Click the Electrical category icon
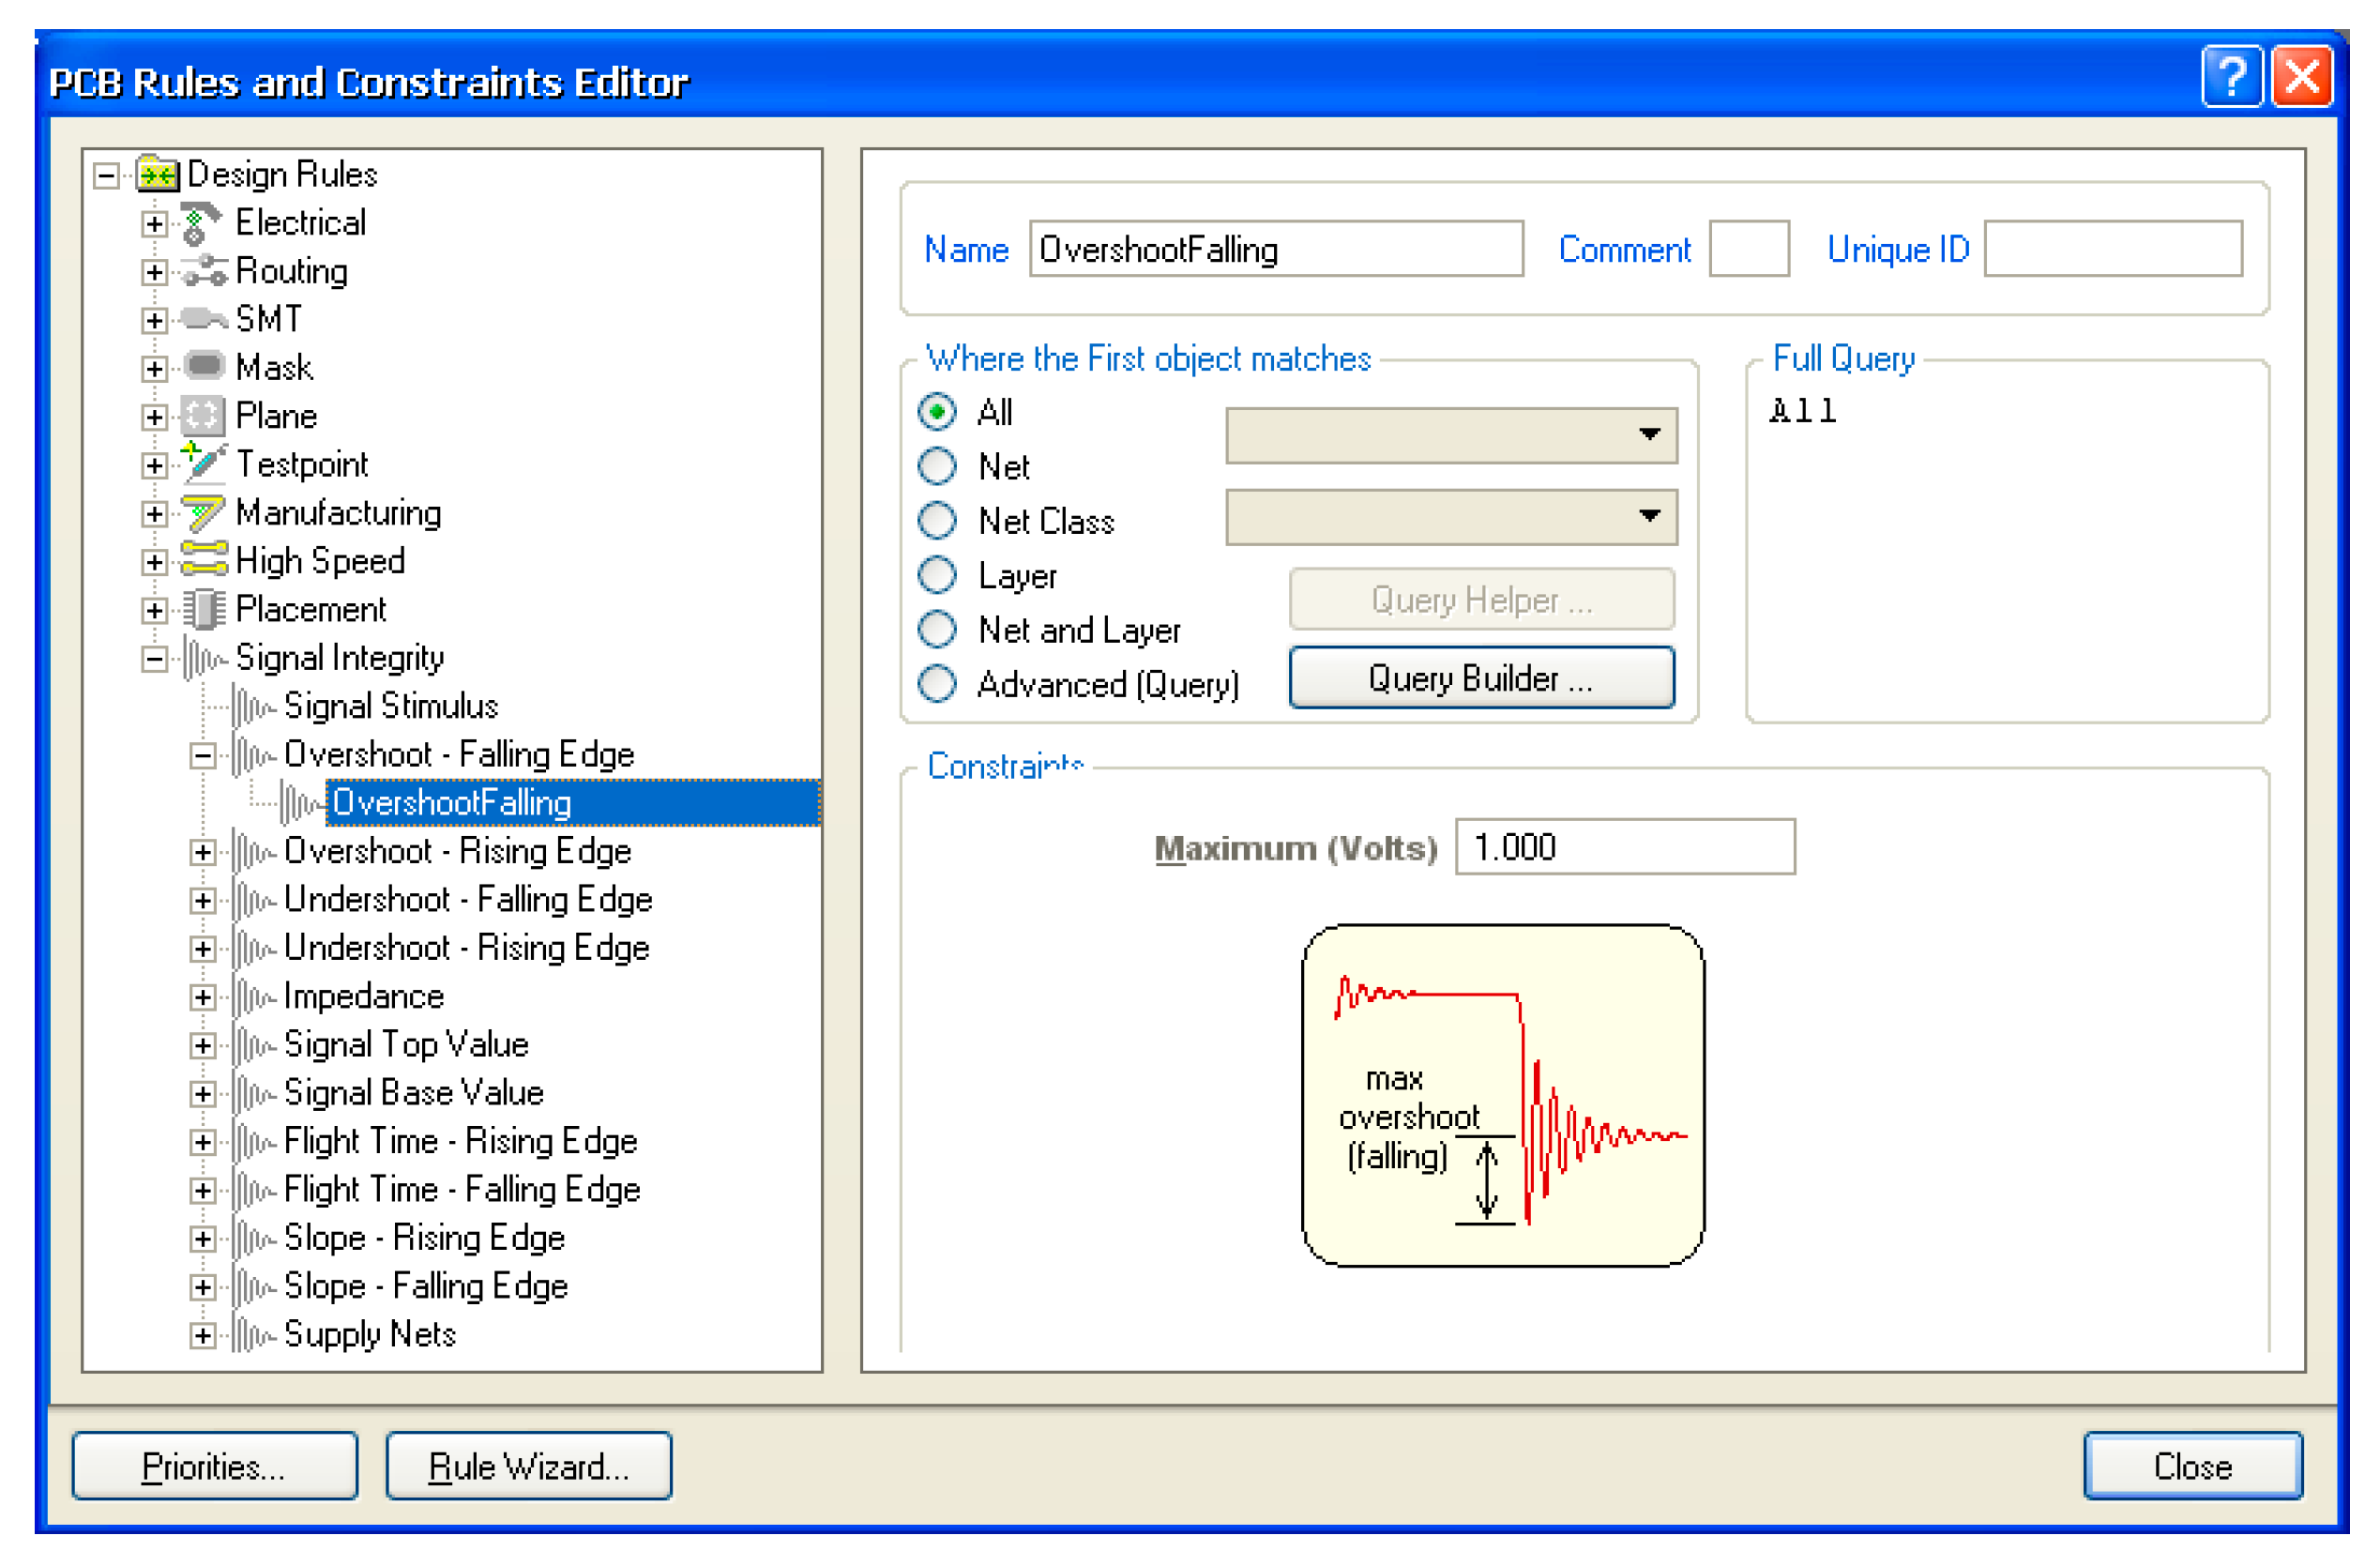The width and height of the screenshot is (2380, 1551). 201,223
